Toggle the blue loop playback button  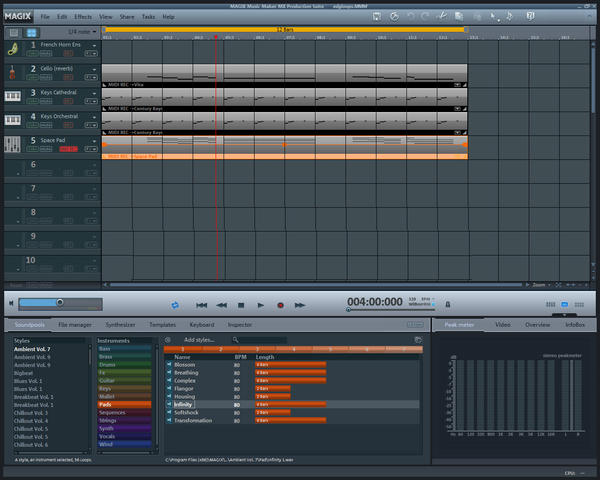click(175, 305)
